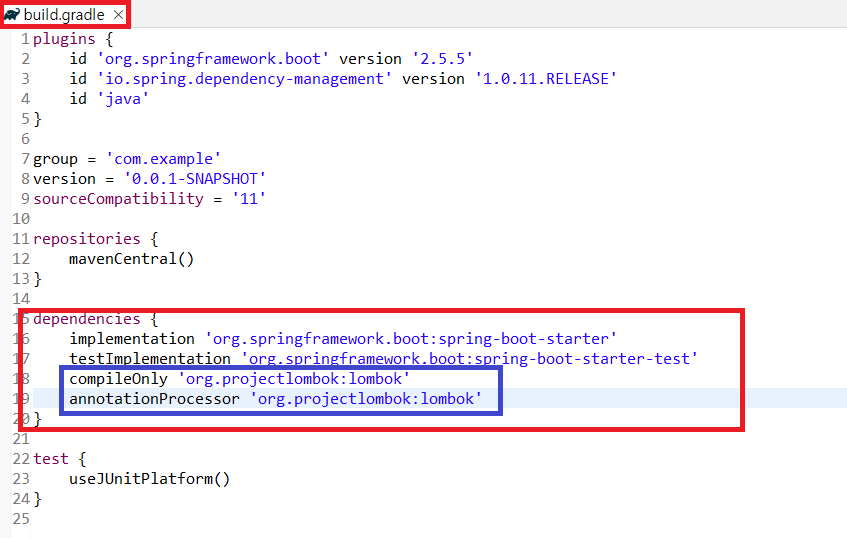
Task: Click the lombok string on compileOnly line
Action: (x=294, y=379)
